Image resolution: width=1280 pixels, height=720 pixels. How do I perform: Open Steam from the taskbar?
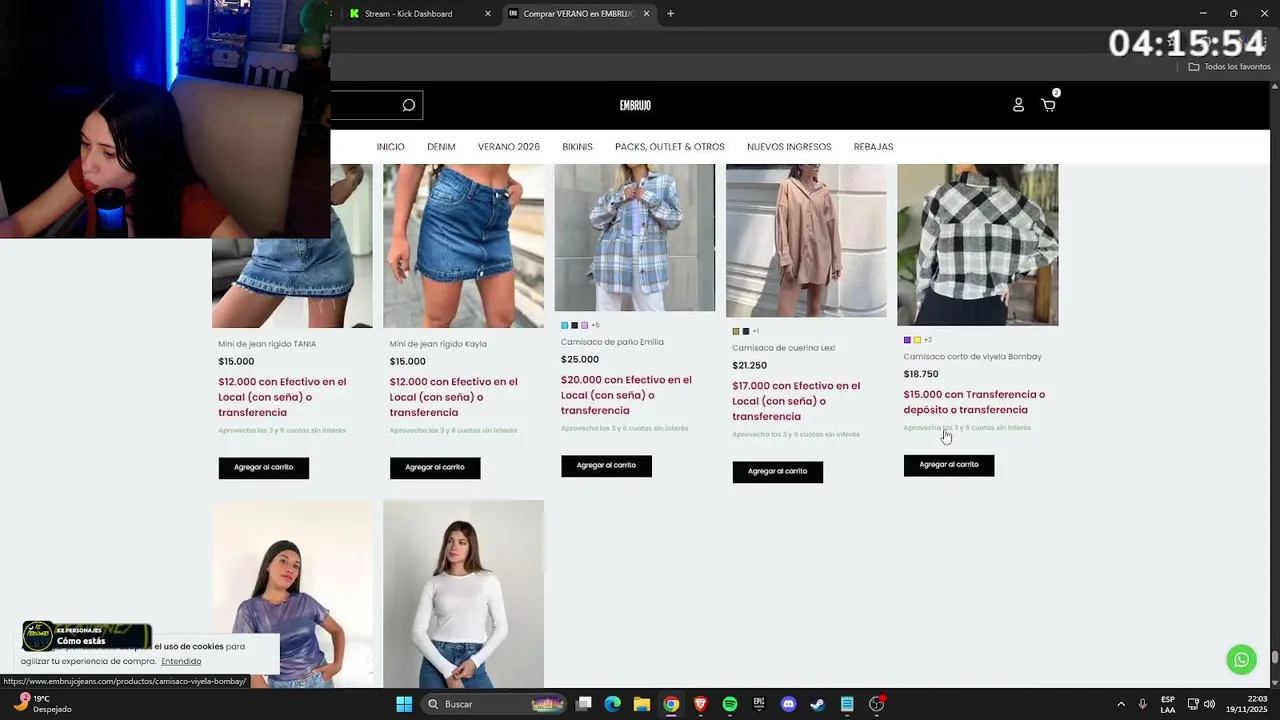tap(817, 704)
